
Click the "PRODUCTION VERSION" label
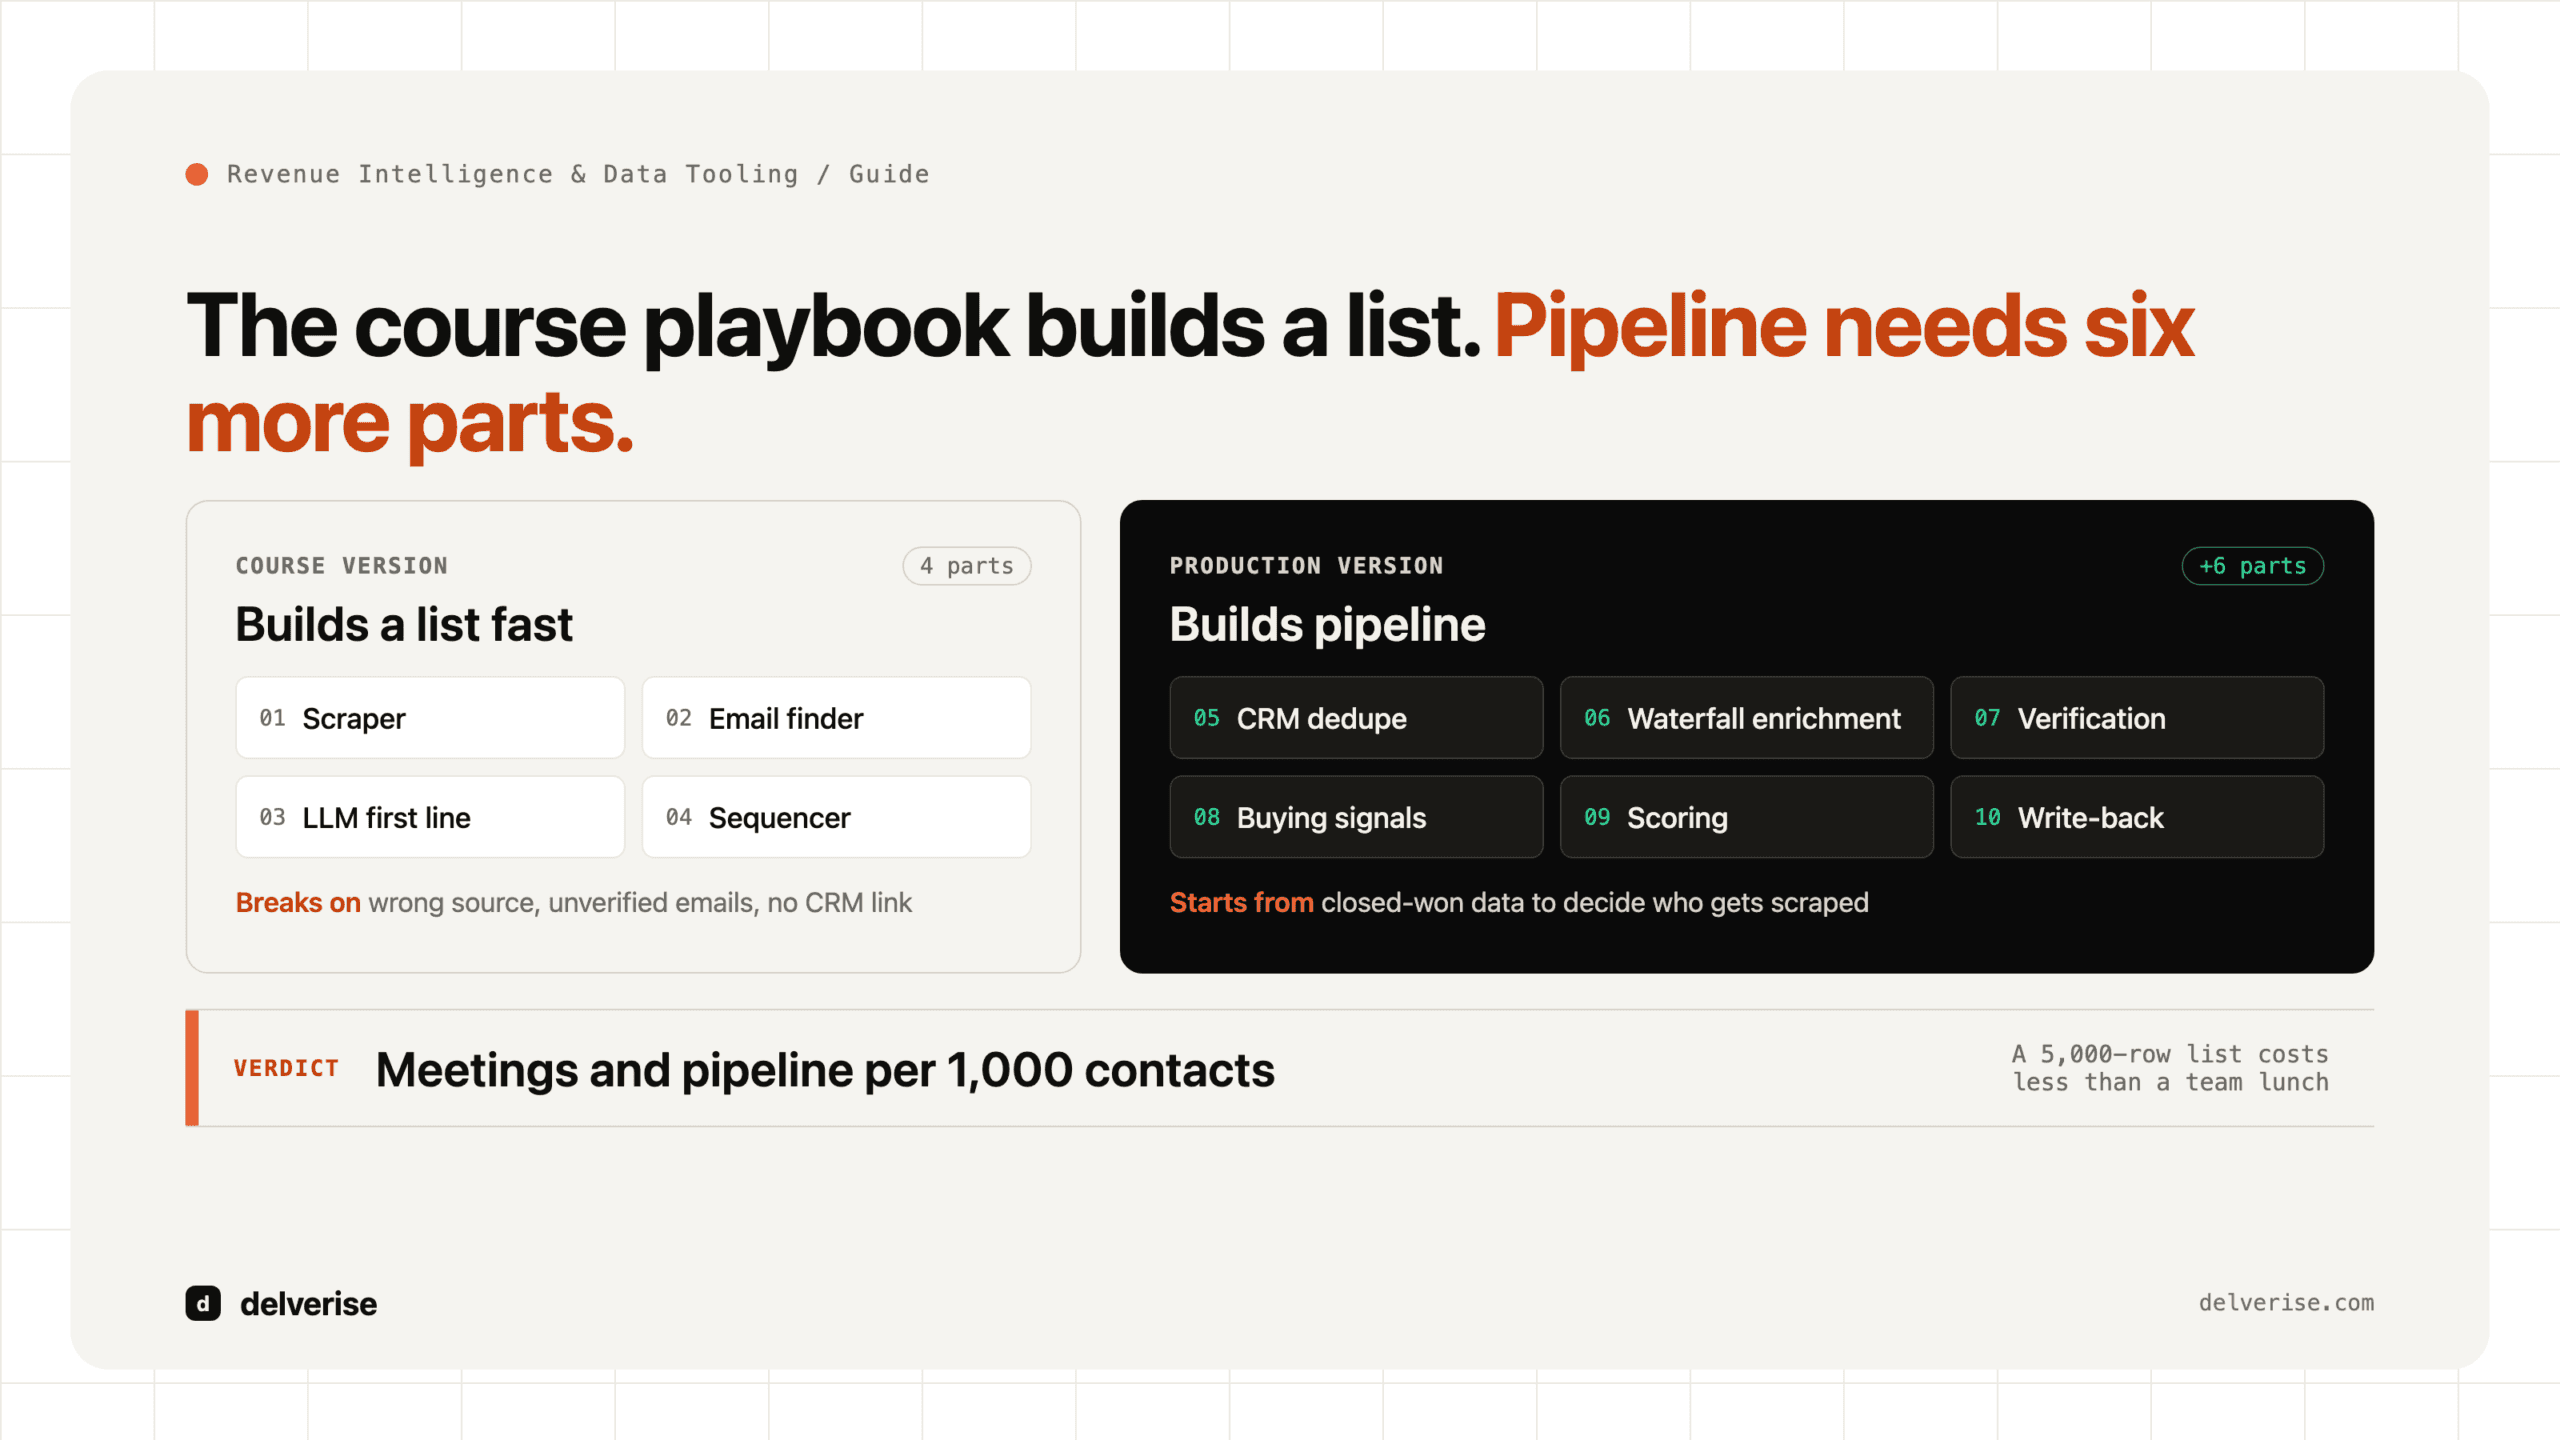1307,566
